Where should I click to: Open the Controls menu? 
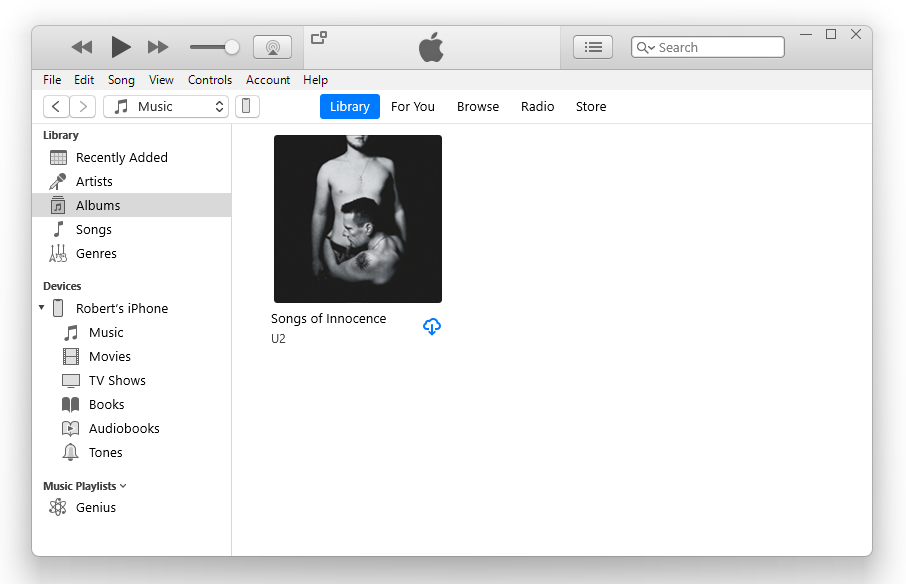(210, 80)
